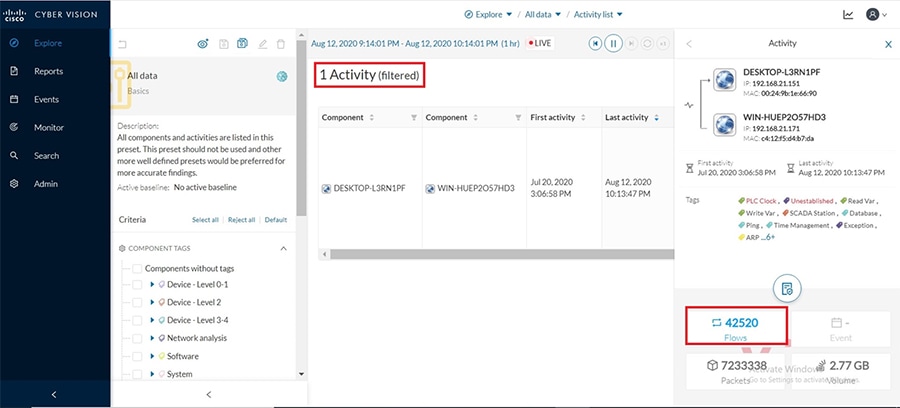Image resolution: width=900 pixels, height=408 pixels.
Task: Click the time range Aug 12, 2020 selector
Action: click(x=416, y=43)
